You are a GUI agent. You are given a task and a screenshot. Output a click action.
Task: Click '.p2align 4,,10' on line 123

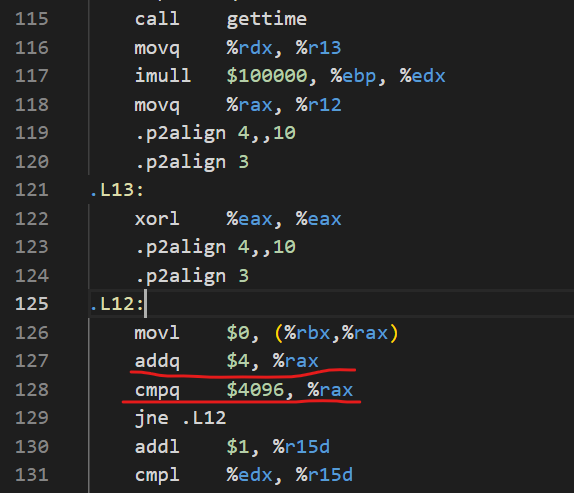pyautogui.click(x=215, y=248)
